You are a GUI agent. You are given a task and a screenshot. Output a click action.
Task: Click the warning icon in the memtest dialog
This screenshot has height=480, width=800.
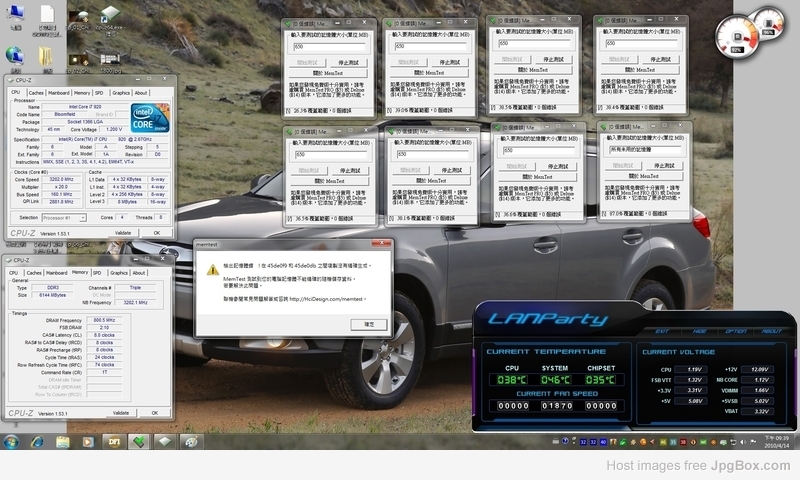pyautogui.click(x=212, y=270)
